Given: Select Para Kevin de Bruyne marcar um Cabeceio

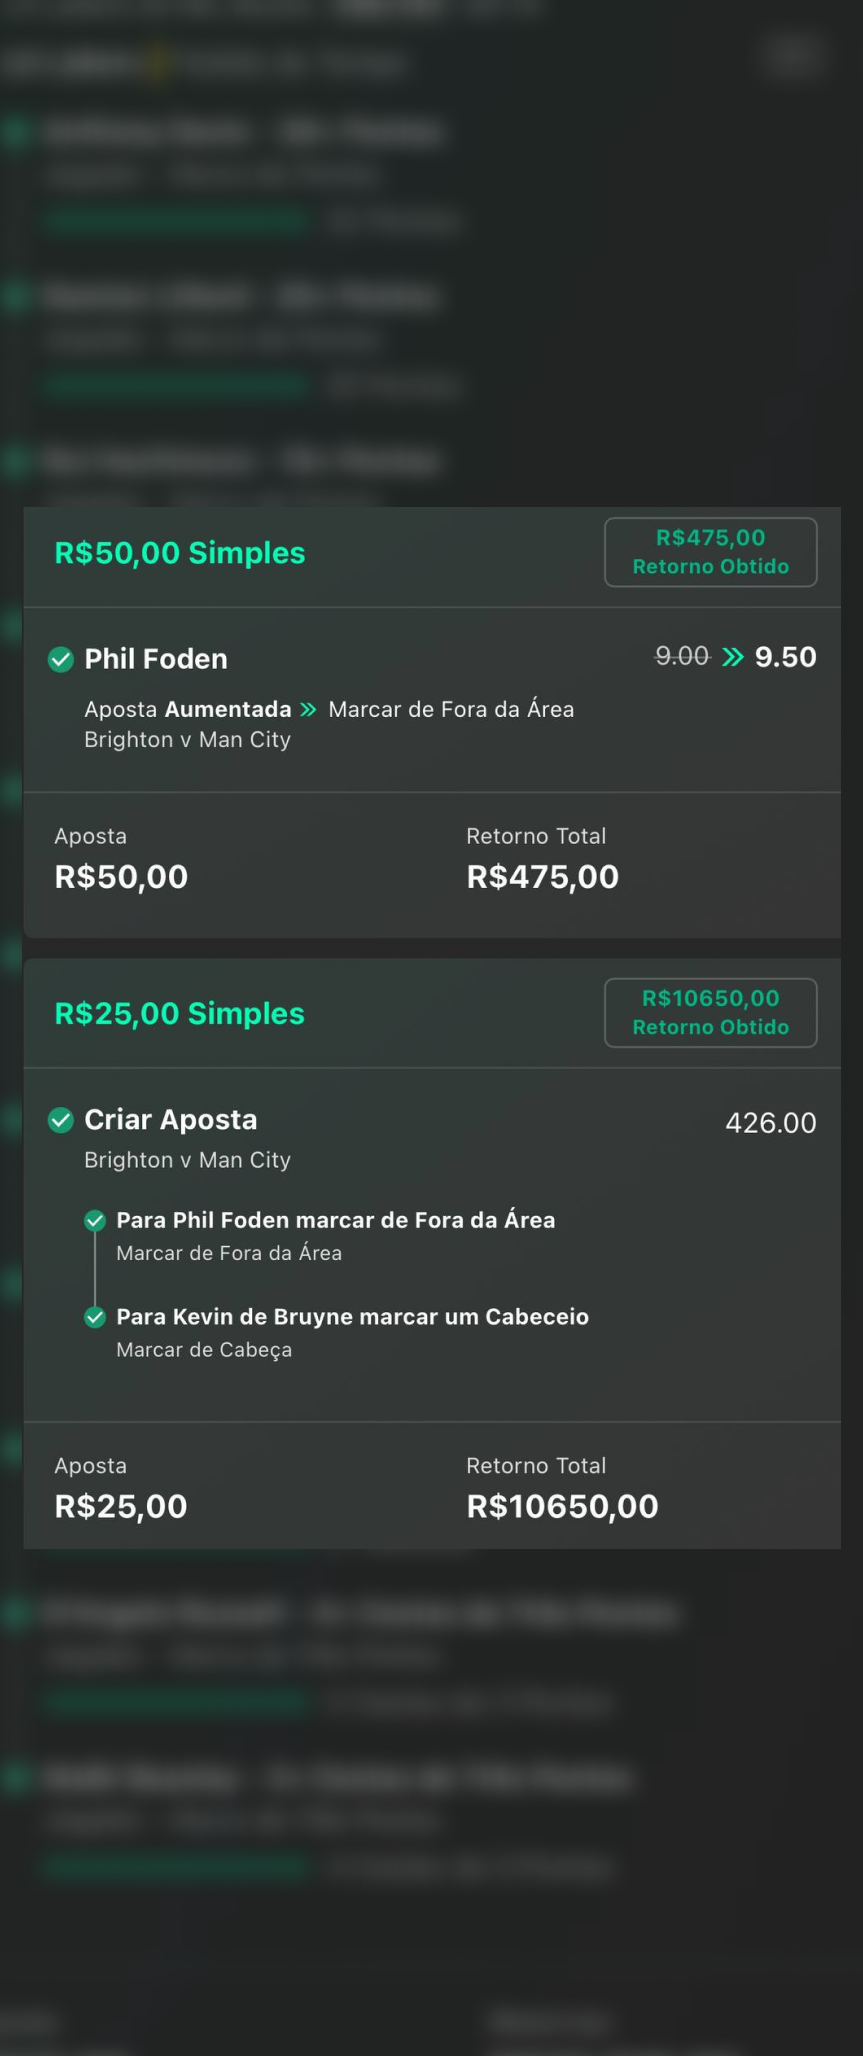Looking at the screenshot, I should click(x=352, y=1317).
